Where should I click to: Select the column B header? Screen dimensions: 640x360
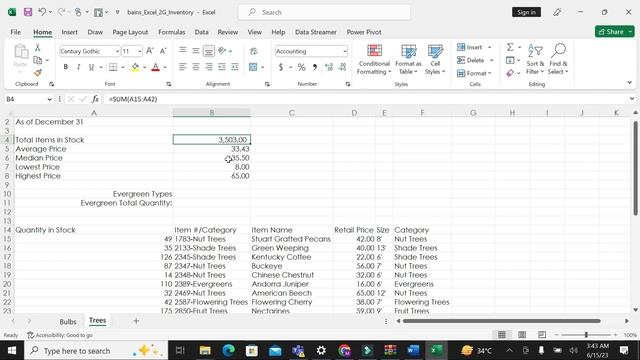point(211,113)
